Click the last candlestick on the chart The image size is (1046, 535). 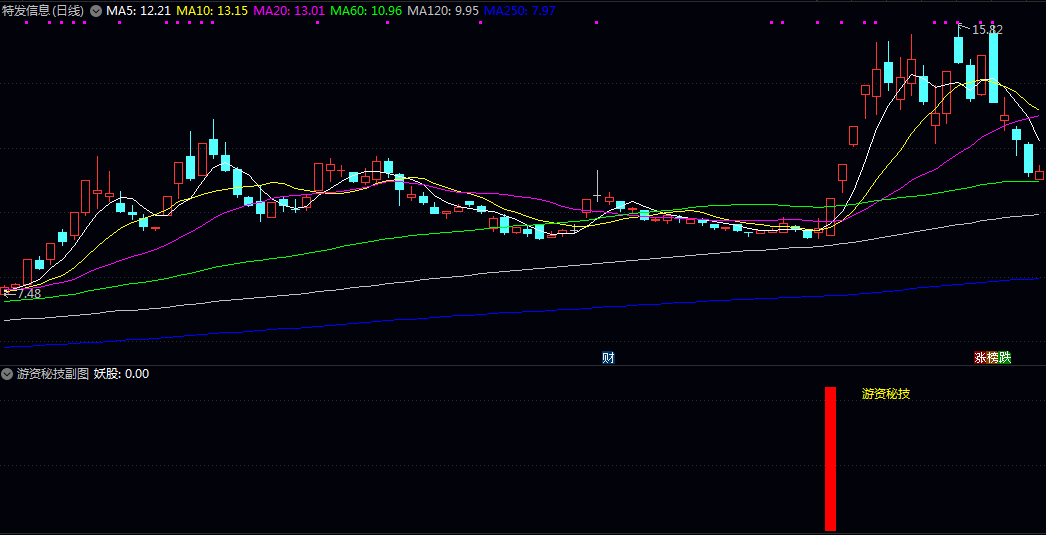click(x=1040, y=175)
